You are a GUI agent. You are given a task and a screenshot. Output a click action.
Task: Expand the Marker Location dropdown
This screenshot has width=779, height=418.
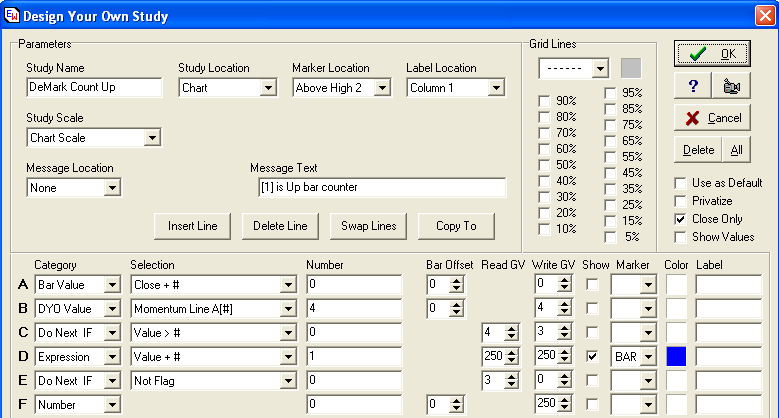click(x=381, y=88)
